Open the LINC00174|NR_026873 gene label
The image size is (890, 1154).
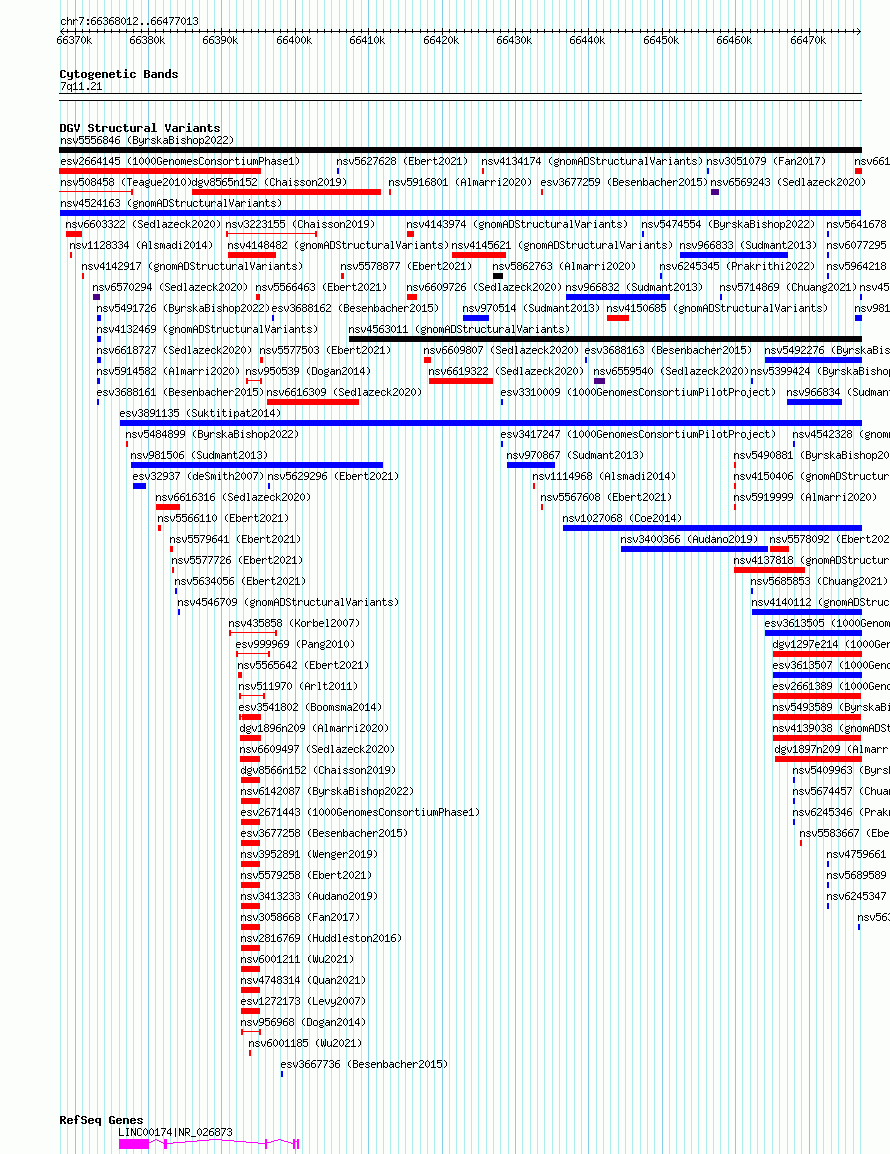[x=175, y=1132]
